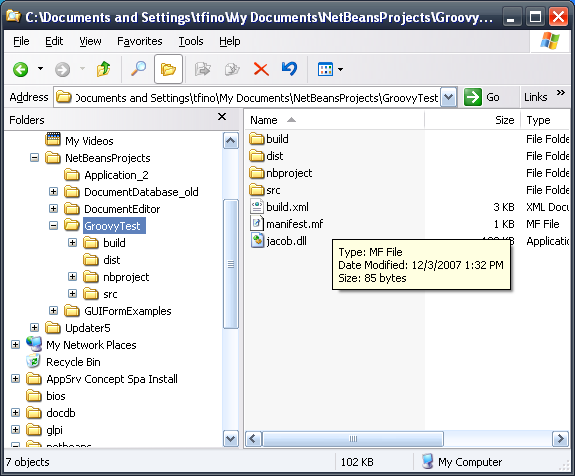Collapse the GroovyTest tree node
The image size is (575, 476).
click(54, 226)
